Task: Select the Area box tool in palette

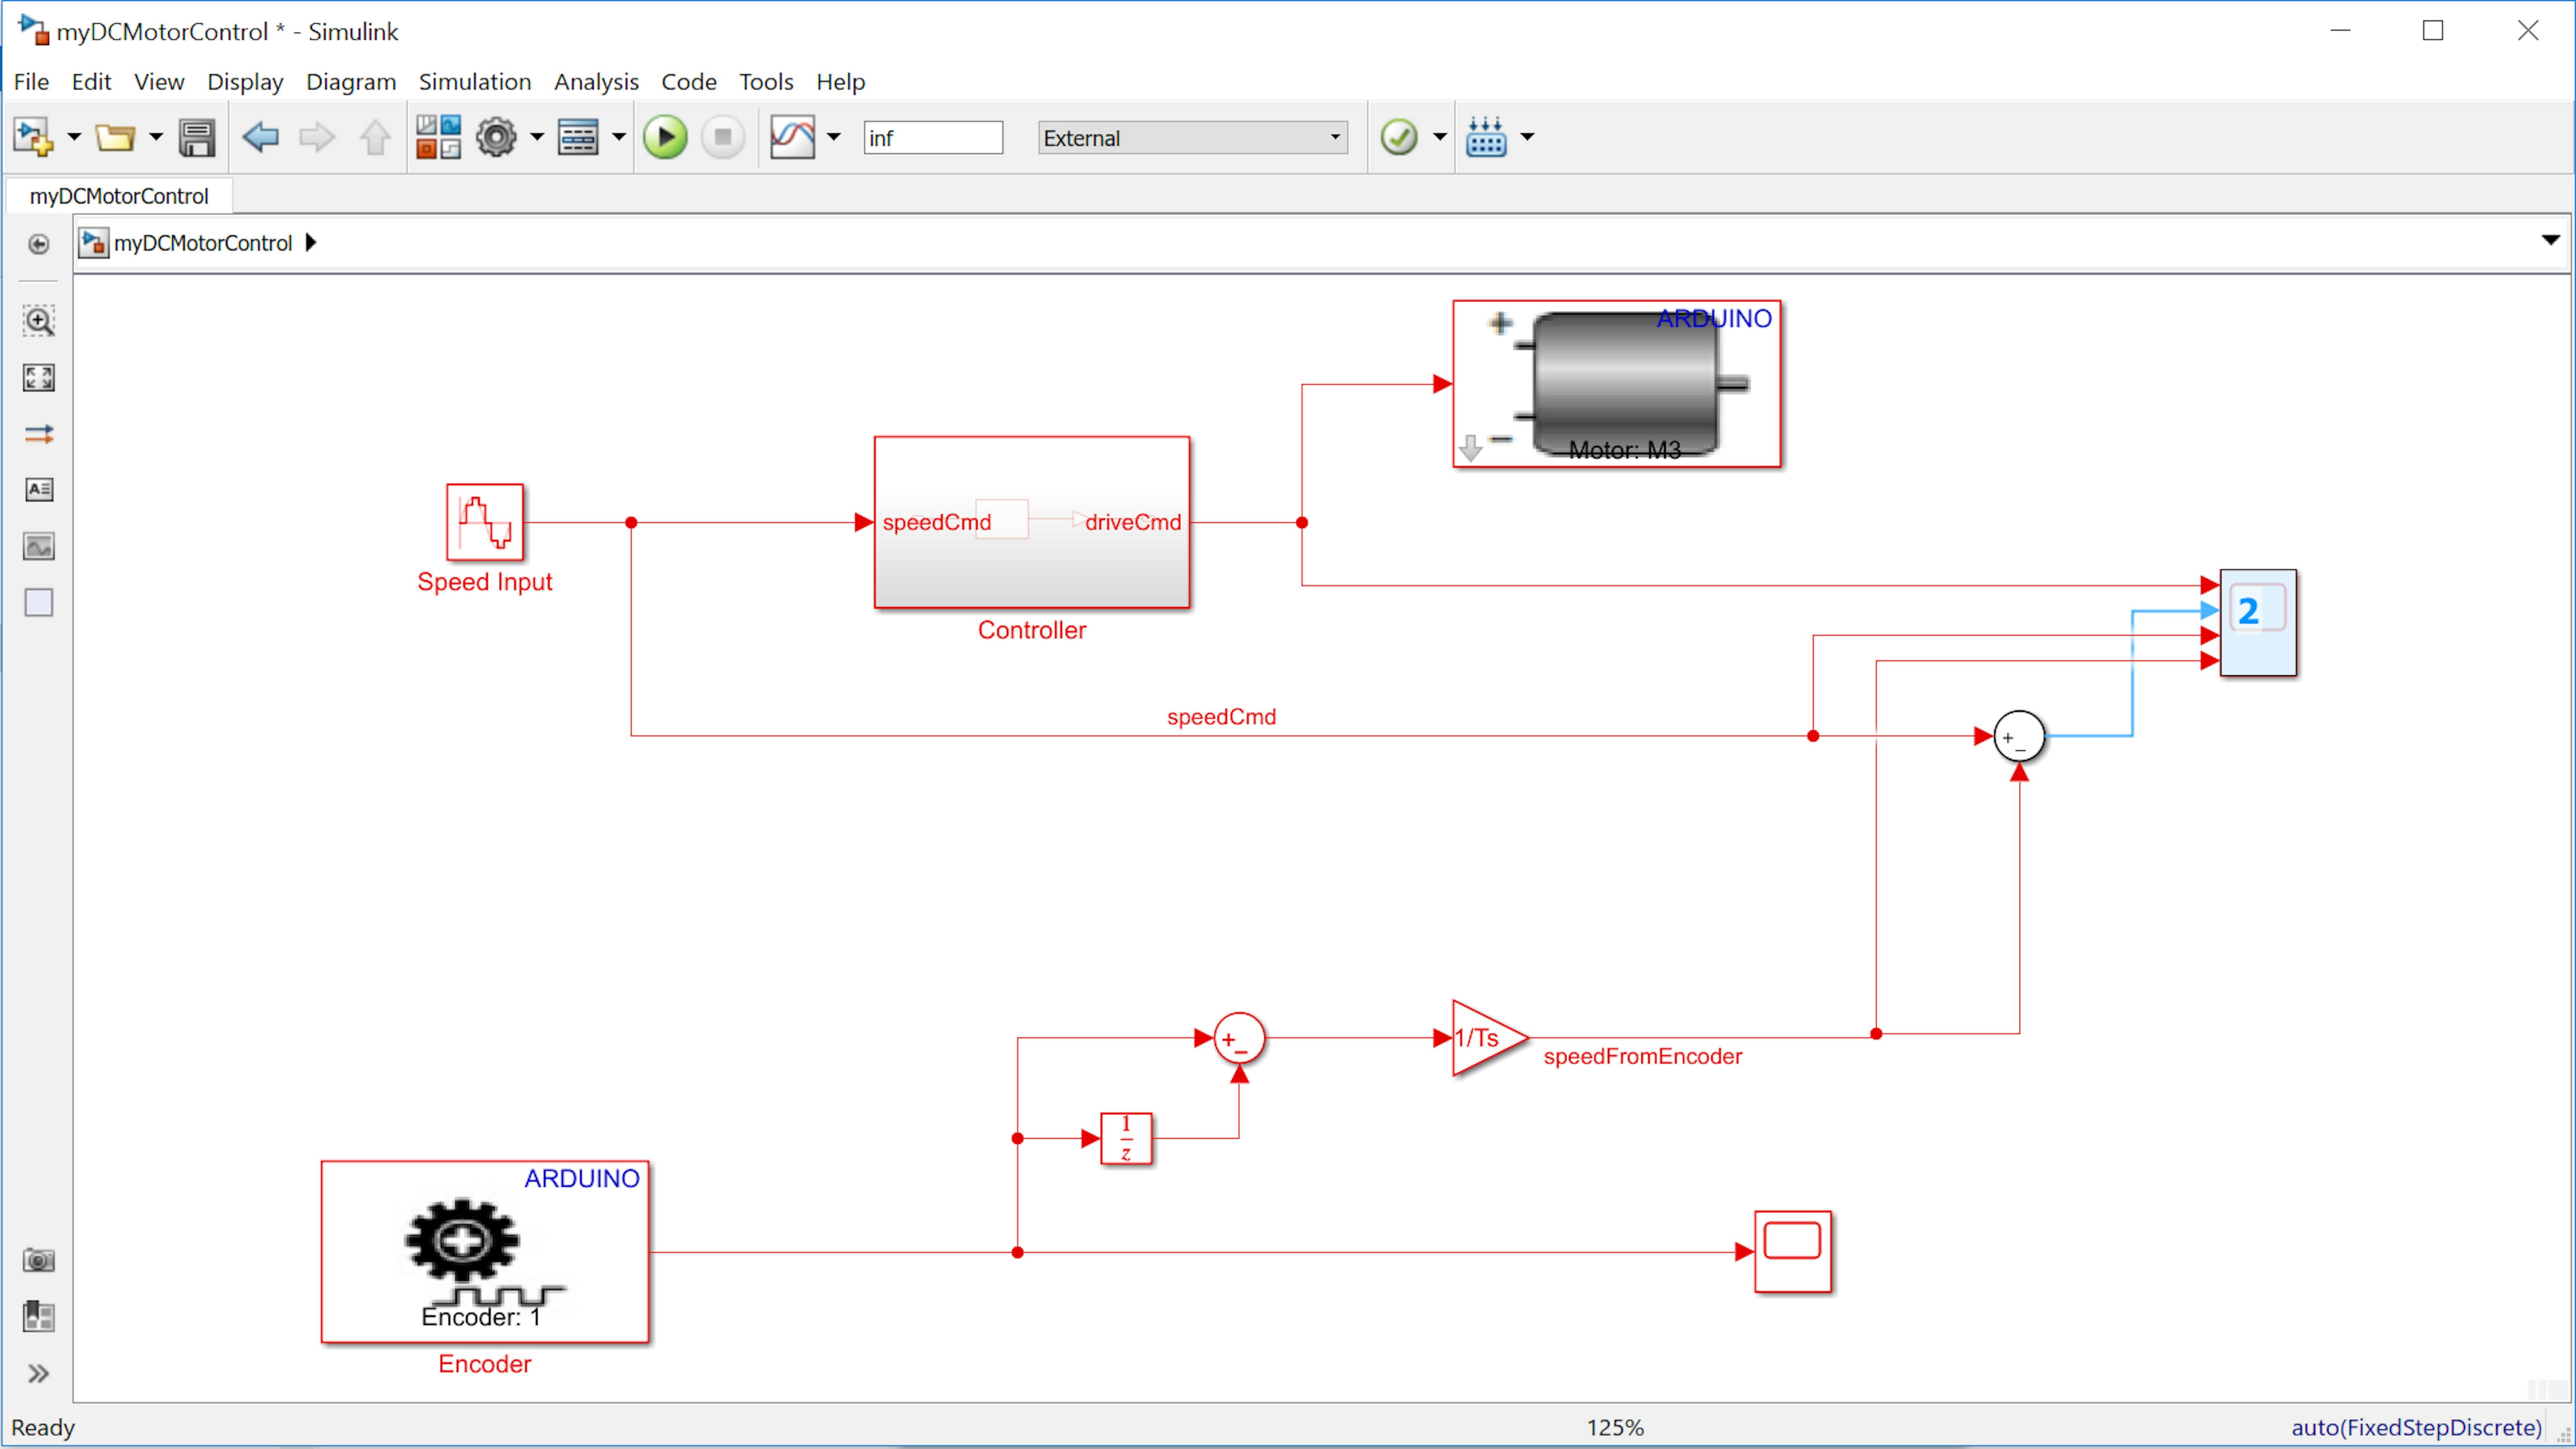Action: (x=39, y=603)
